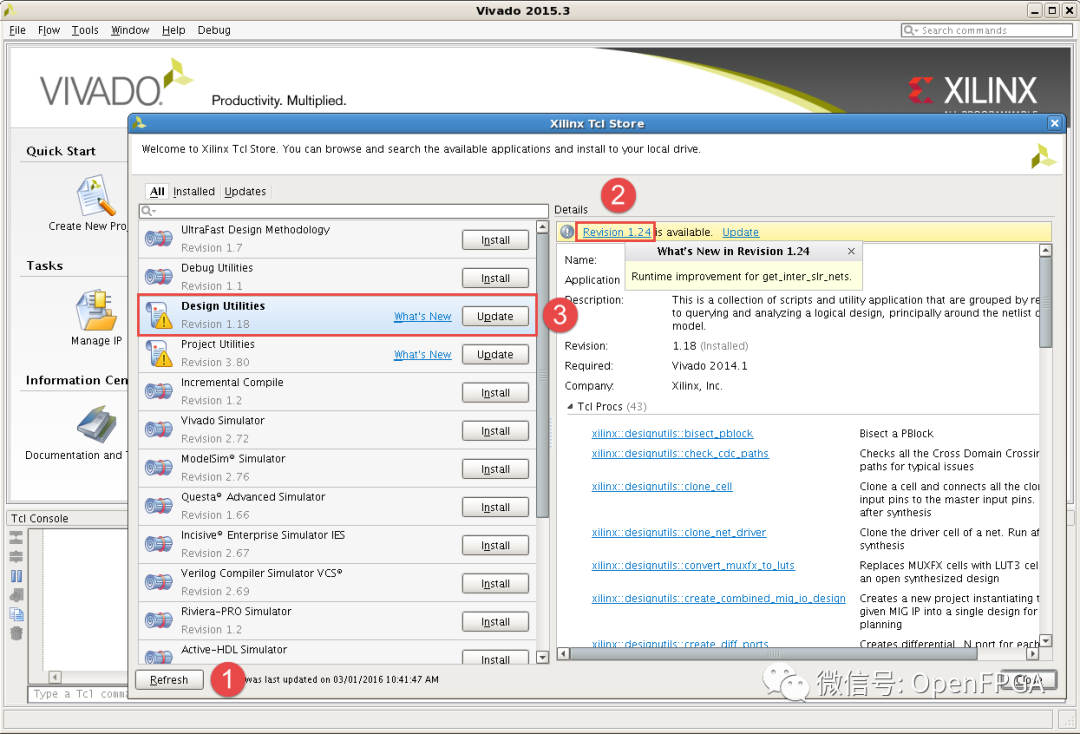Click the Design Utilities warning icon
The height and width of the screenshot is (734, 1080).
pyautogui.click(x=160, y=315)
